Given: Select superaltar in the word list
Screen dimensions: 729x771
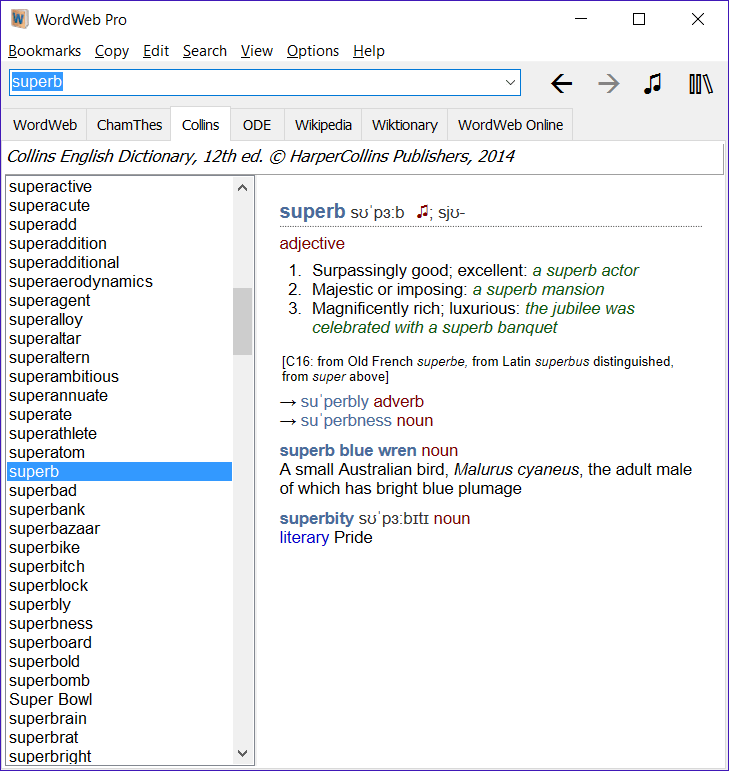Looking at the screenshot, I should (x=119, y=338).
